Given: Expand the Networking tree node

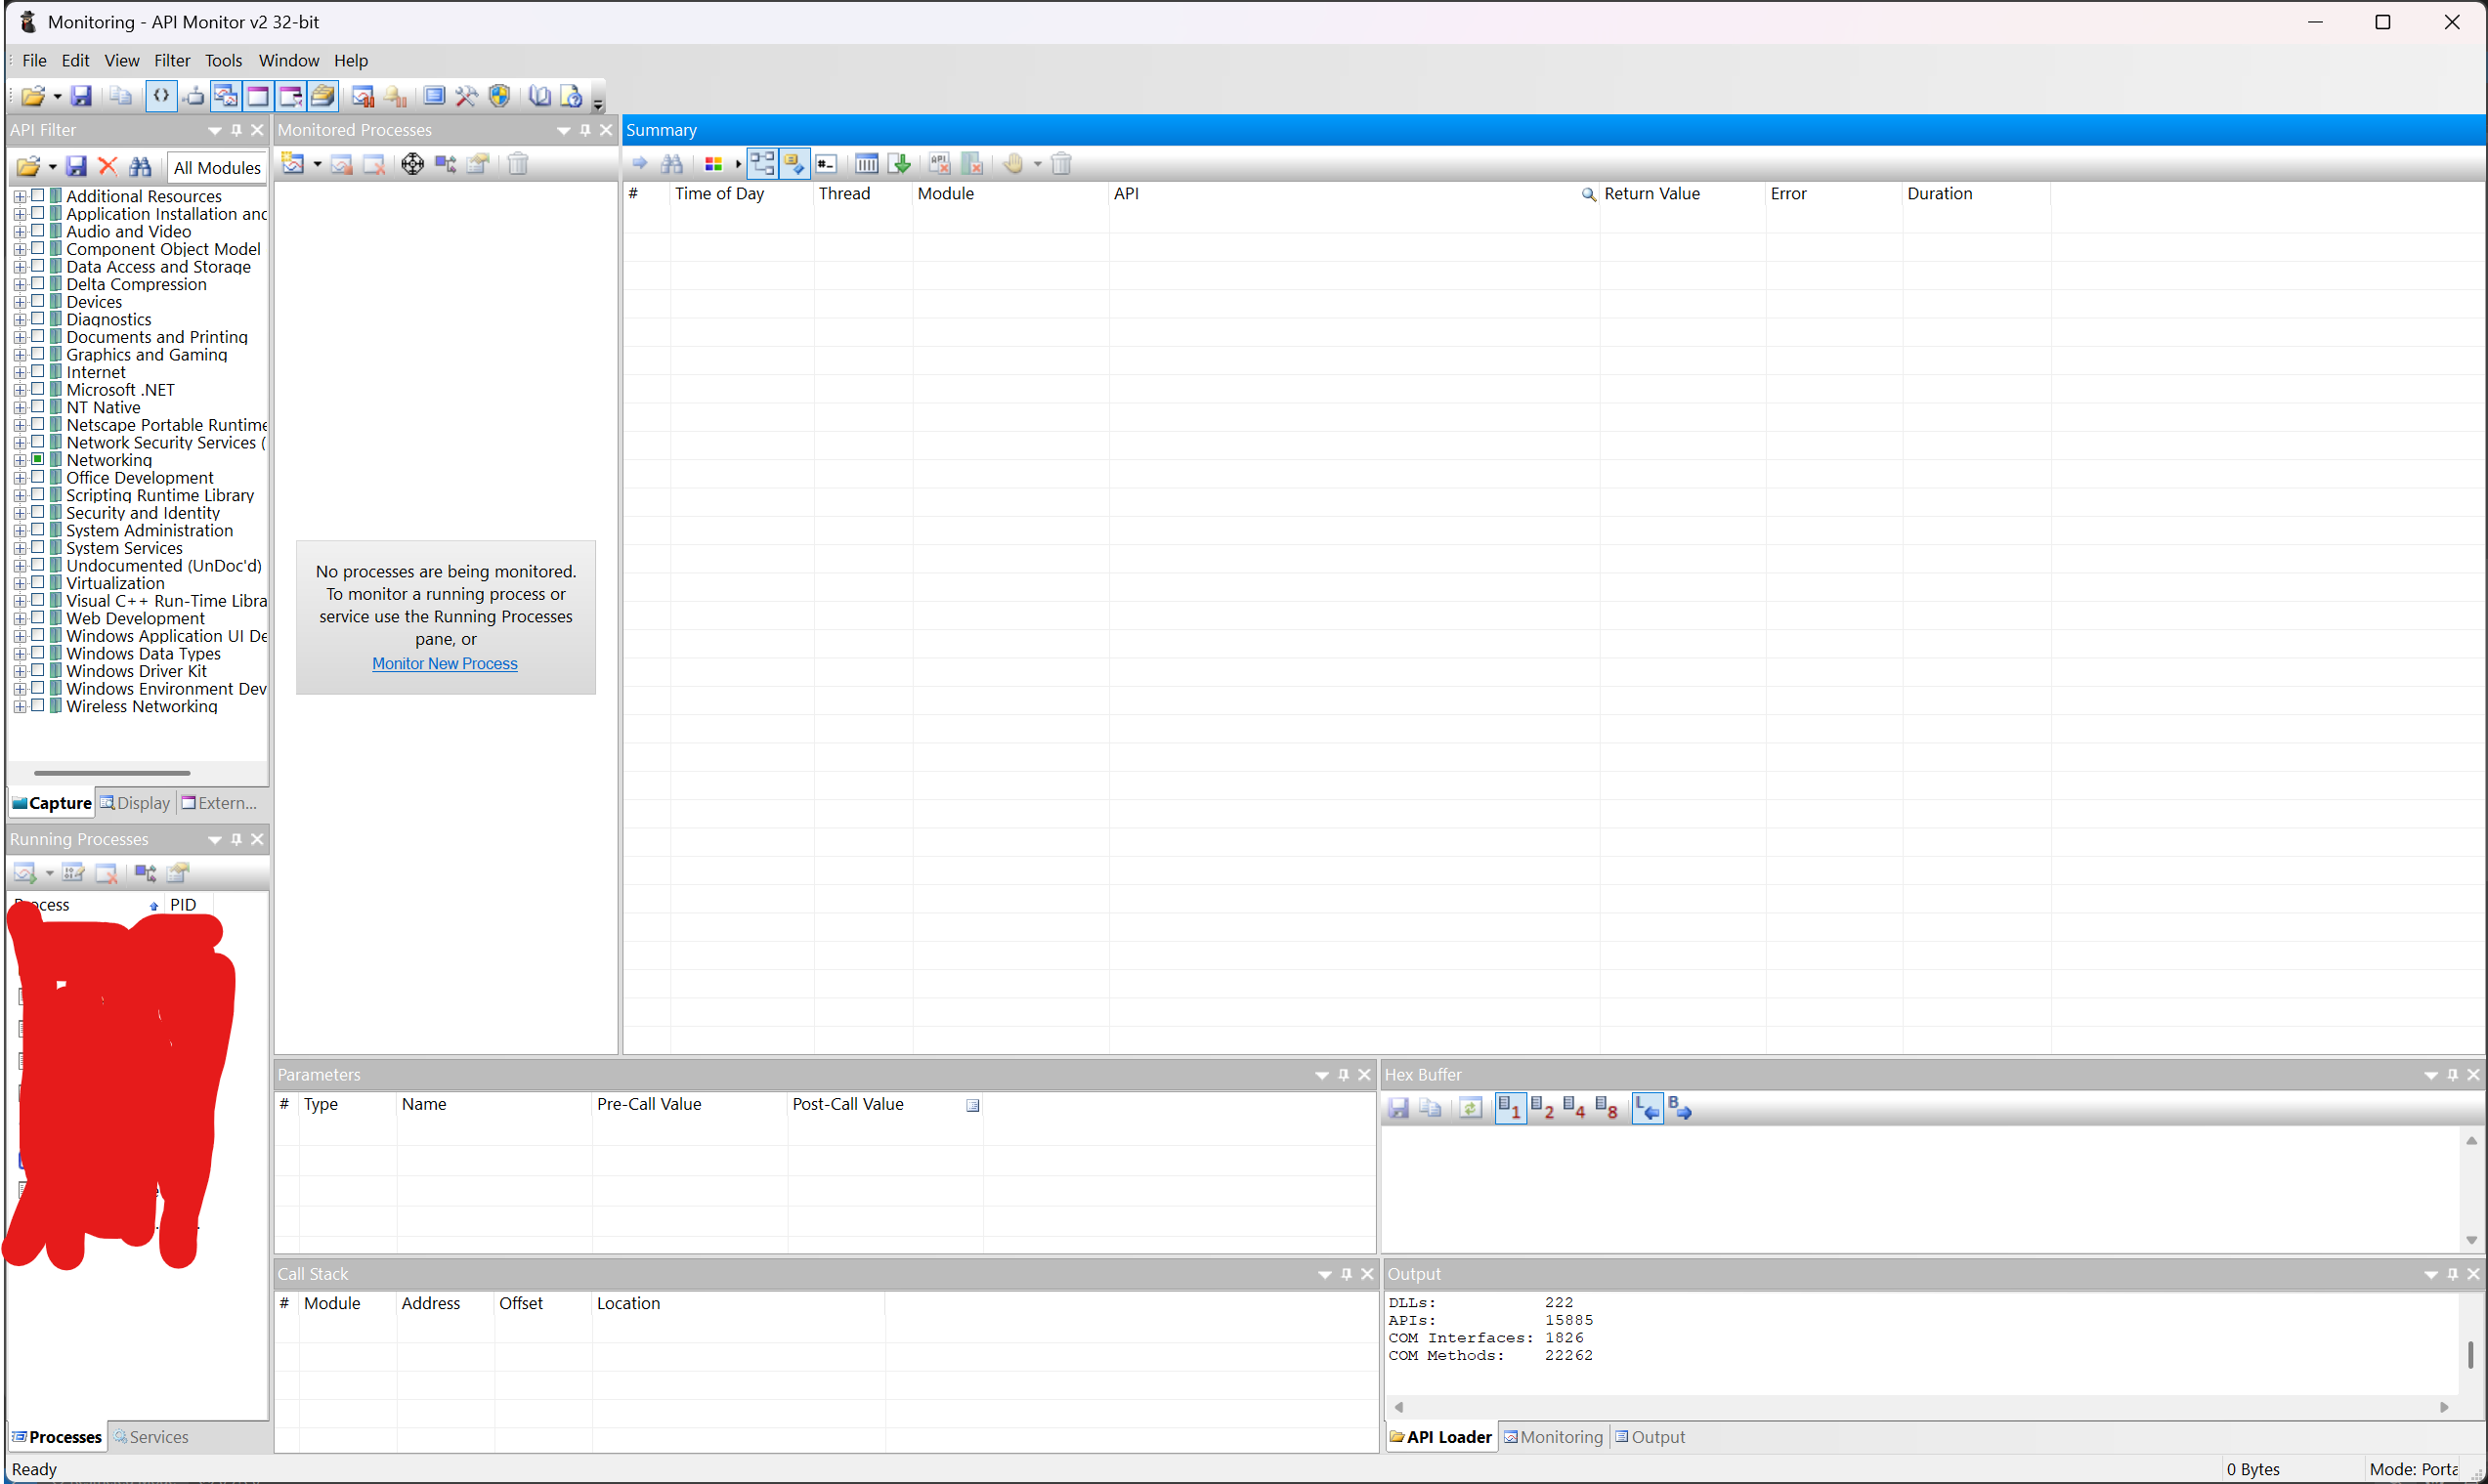Looking at the screenshot, I should click(21, 459).
